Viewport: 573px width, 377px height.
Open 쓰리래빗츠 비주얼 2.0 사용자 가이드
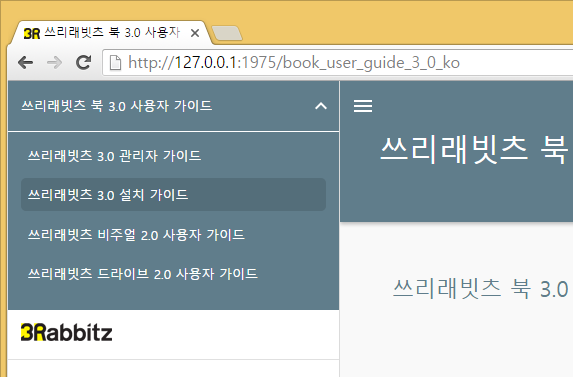click(x=174, y=234)
